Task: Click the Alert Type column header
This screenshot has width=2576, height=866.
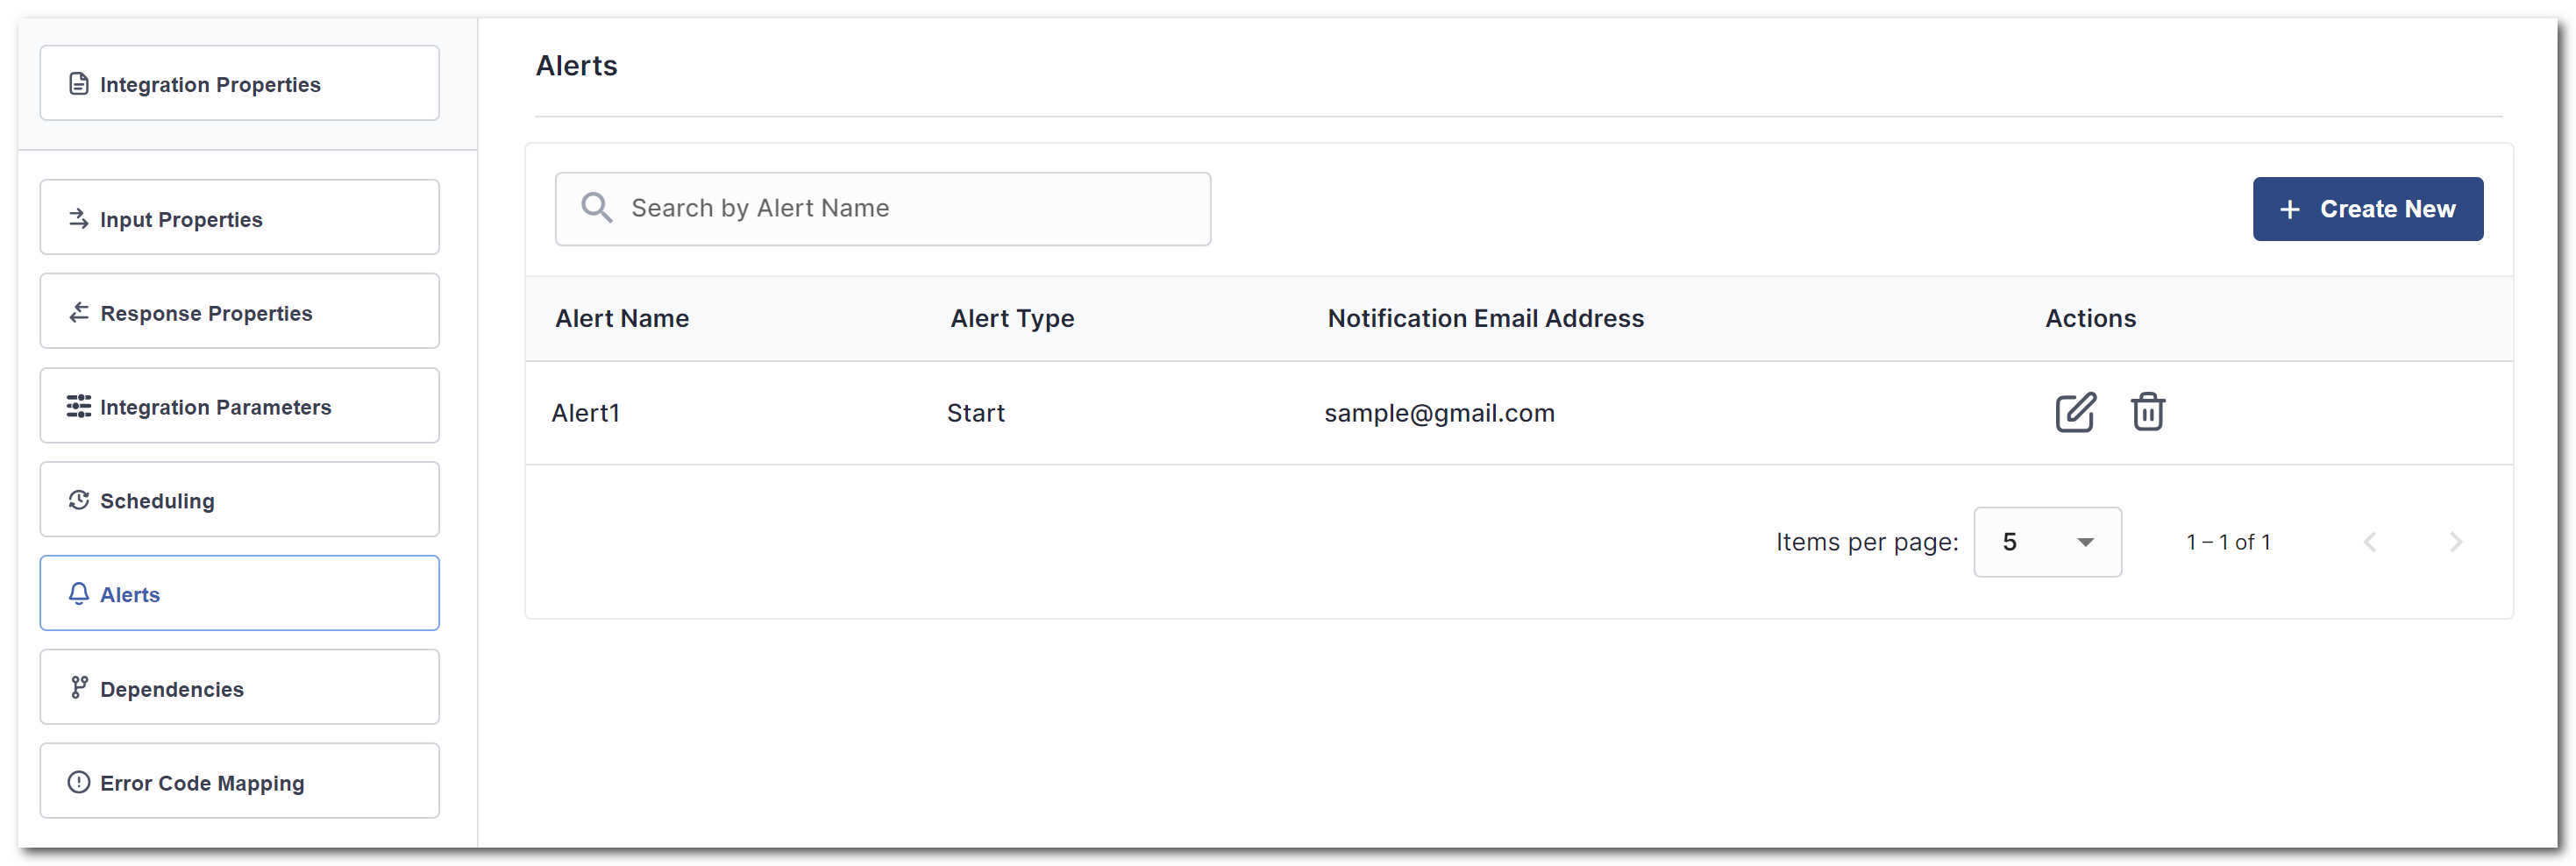Action: (x=1012, y=318)
